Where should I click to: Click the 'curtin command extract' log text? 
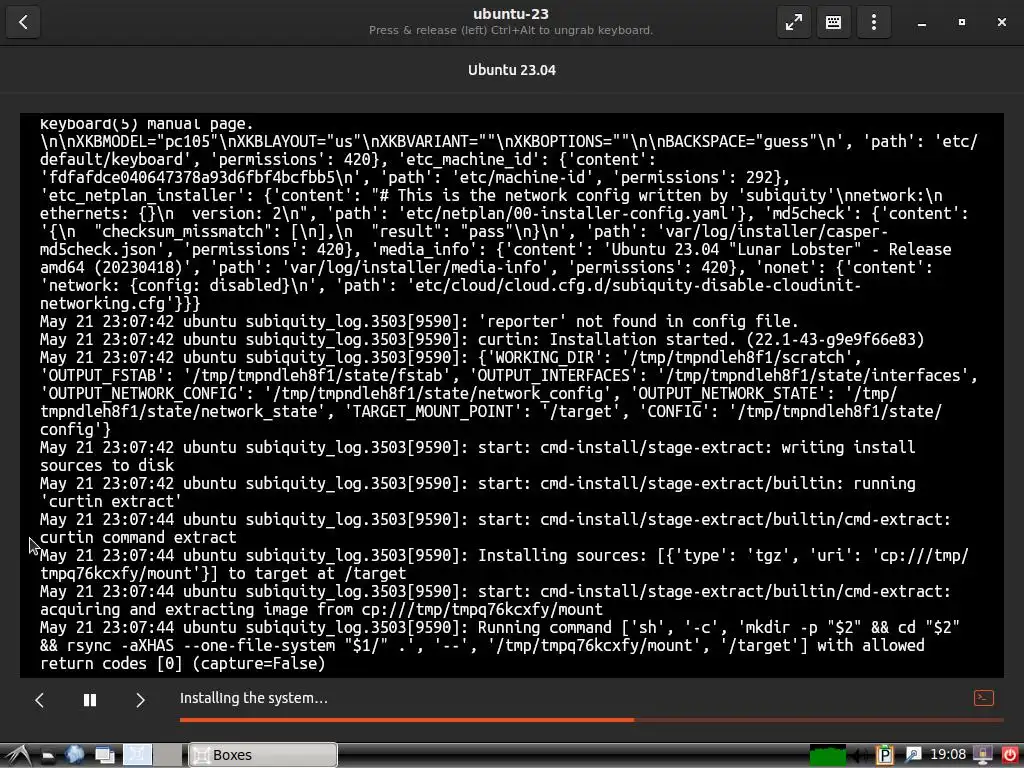tap(138, 537)
